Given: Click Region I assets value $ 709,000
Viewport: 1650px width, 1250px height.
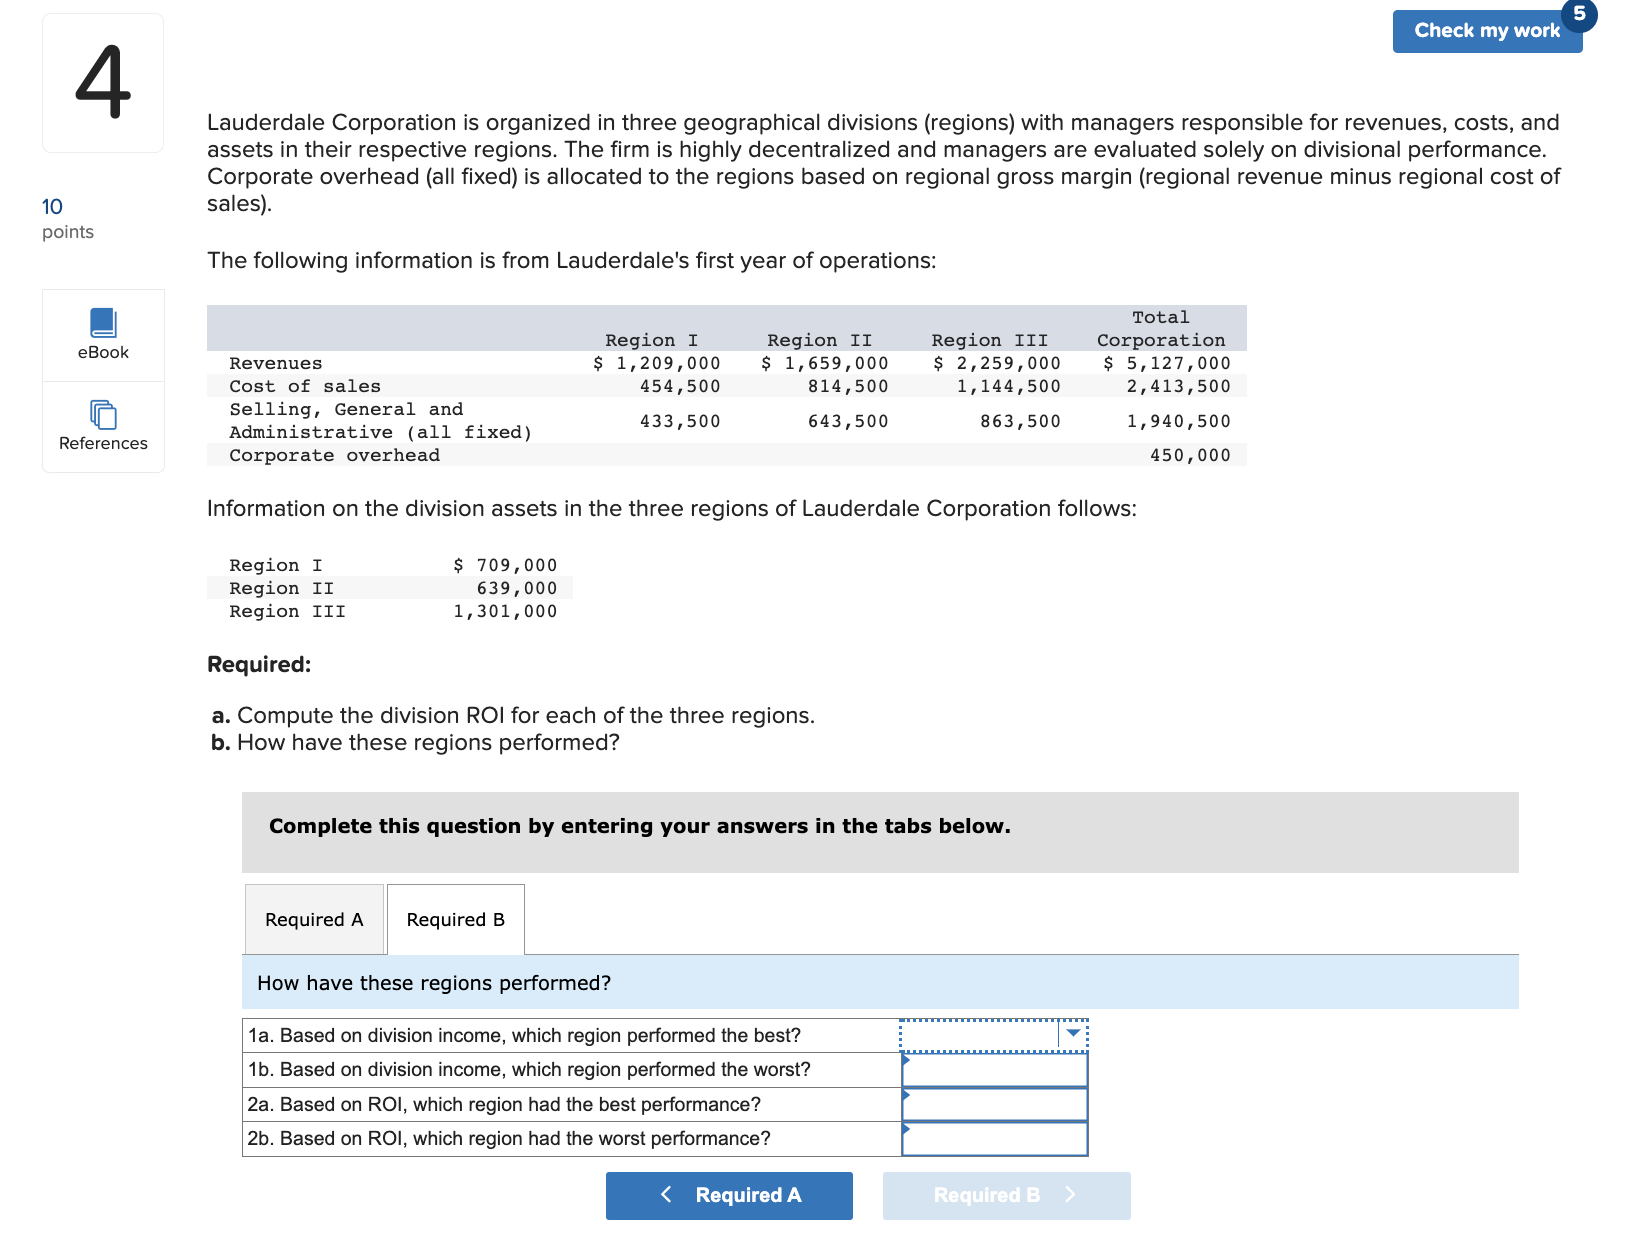Looking at the screenshot, I should click(505, 565).
